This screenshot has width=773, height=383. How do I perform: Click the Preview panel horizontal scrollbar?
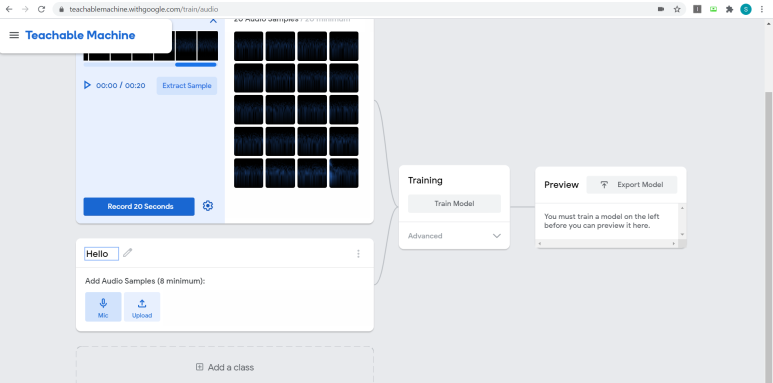tap(607, 243)
